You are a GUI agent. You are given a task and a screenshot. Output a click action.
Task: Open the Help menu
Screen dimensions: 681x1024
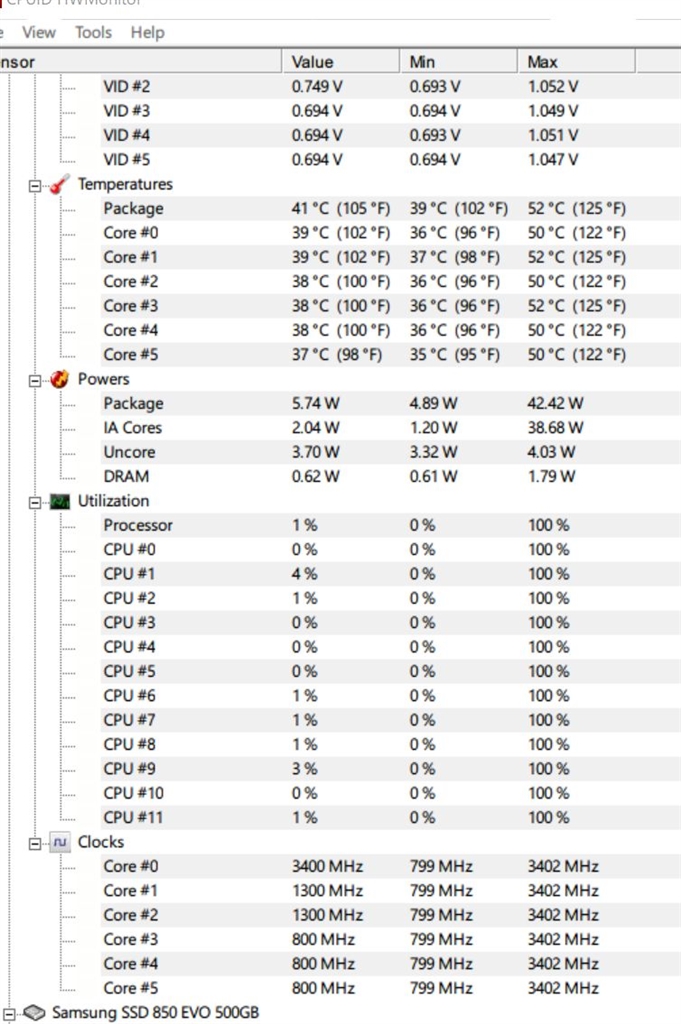click(147, 32)
